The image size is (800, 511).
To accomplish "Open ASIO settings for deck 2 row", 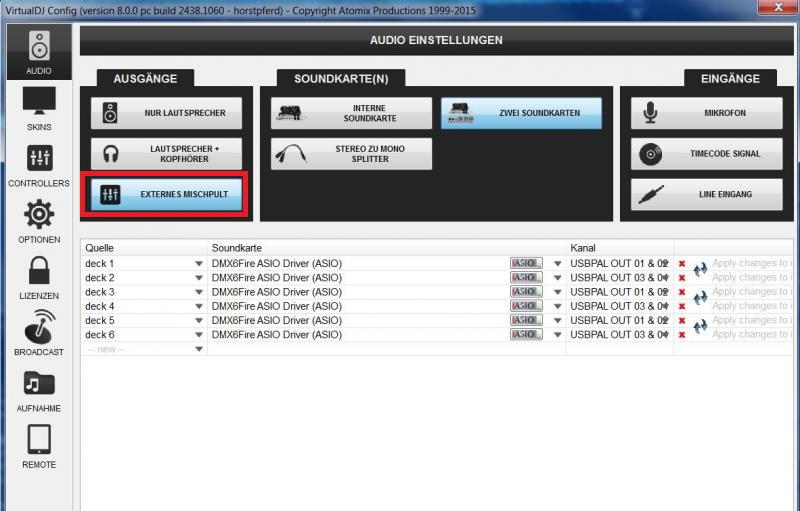I will 526,277.
